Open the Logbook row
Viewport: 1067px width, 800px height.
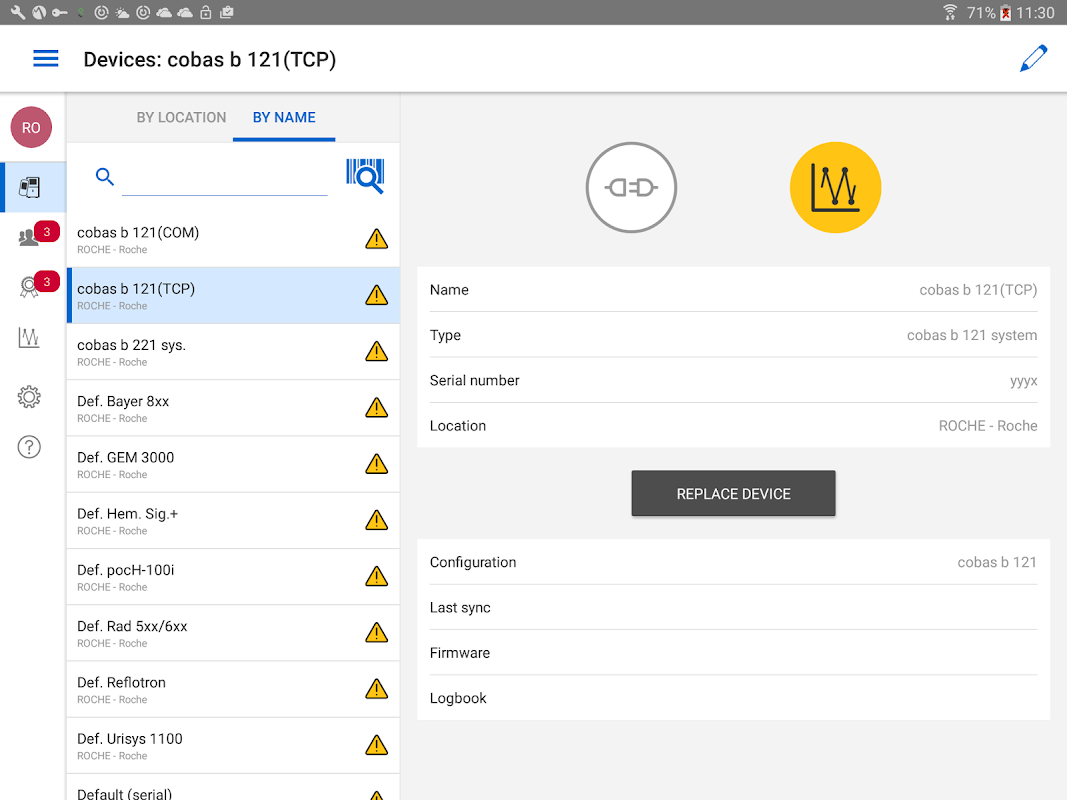(x=733, y=698)
